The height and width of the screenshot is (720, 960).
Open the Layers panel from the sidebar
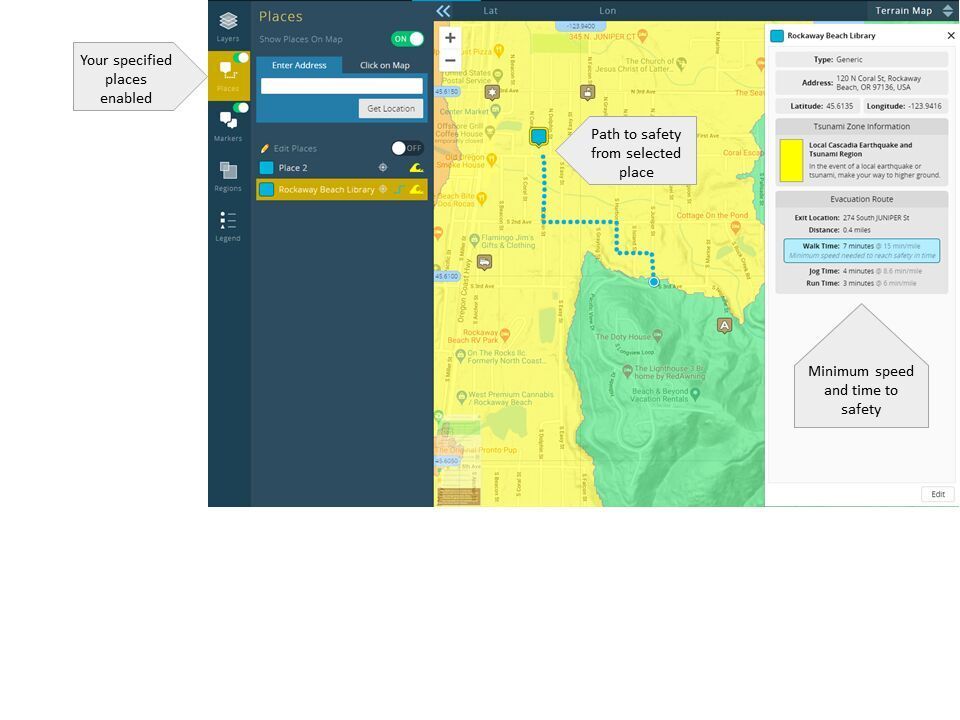coord(228,27)
